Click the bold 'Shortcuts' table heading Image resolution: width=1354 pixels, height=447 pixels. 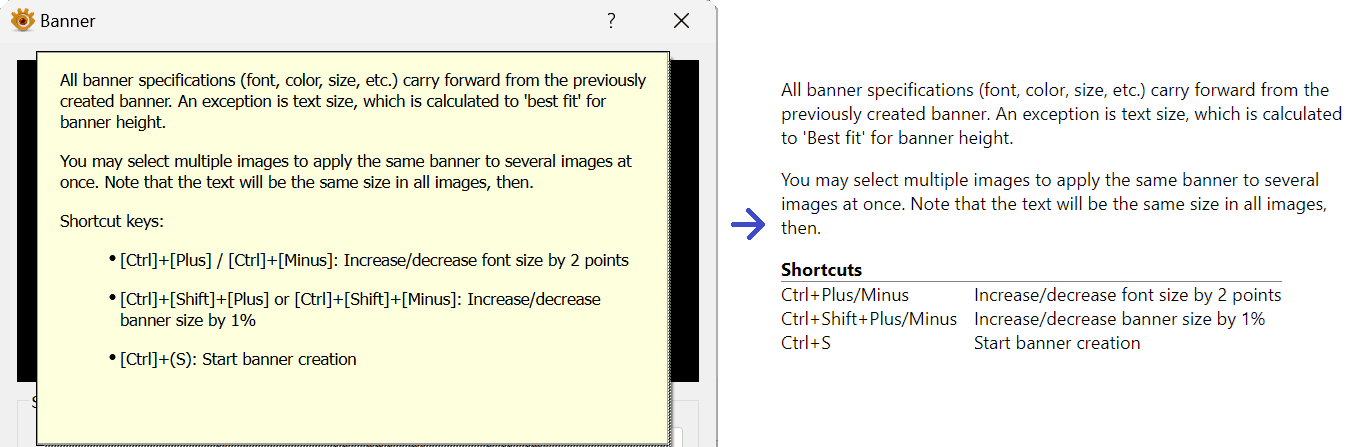pos(821,270)
